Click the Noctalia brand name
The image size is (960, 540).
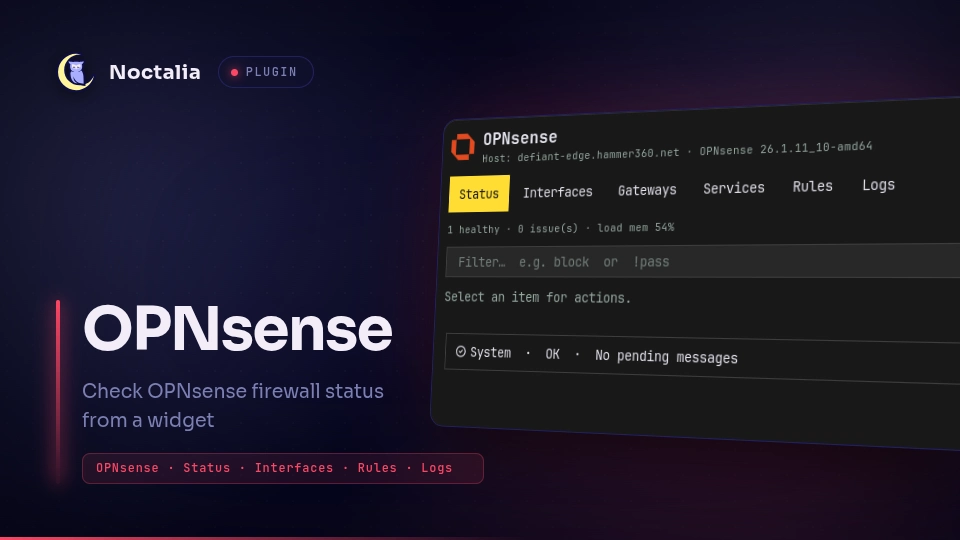[x=155, y=72]
